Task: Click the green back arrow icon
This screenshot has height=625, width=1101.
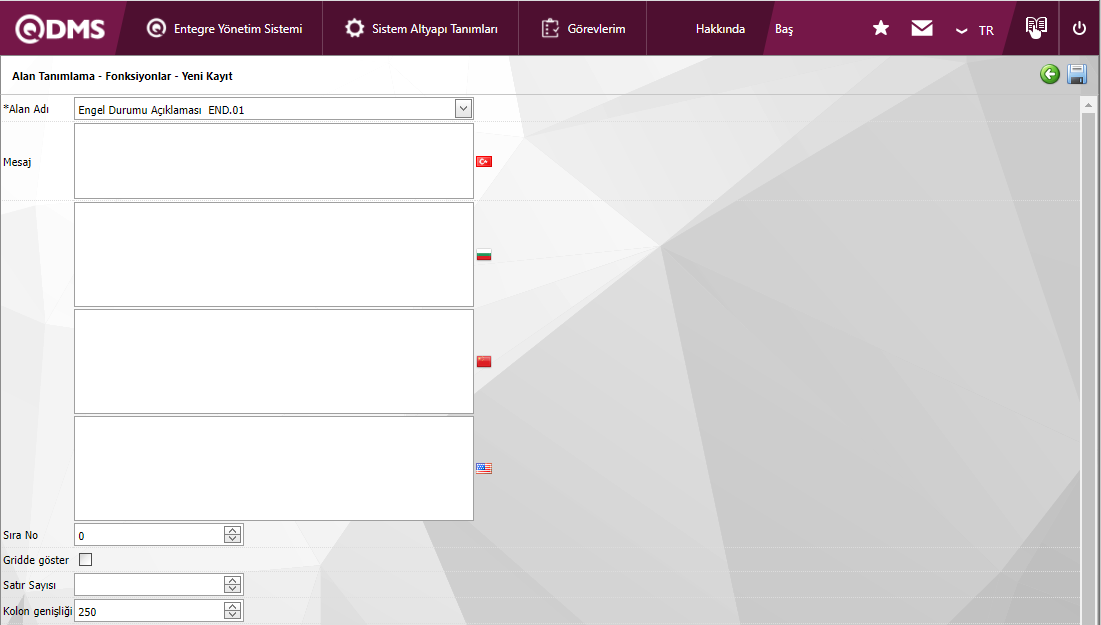Action: [1050, 74]
